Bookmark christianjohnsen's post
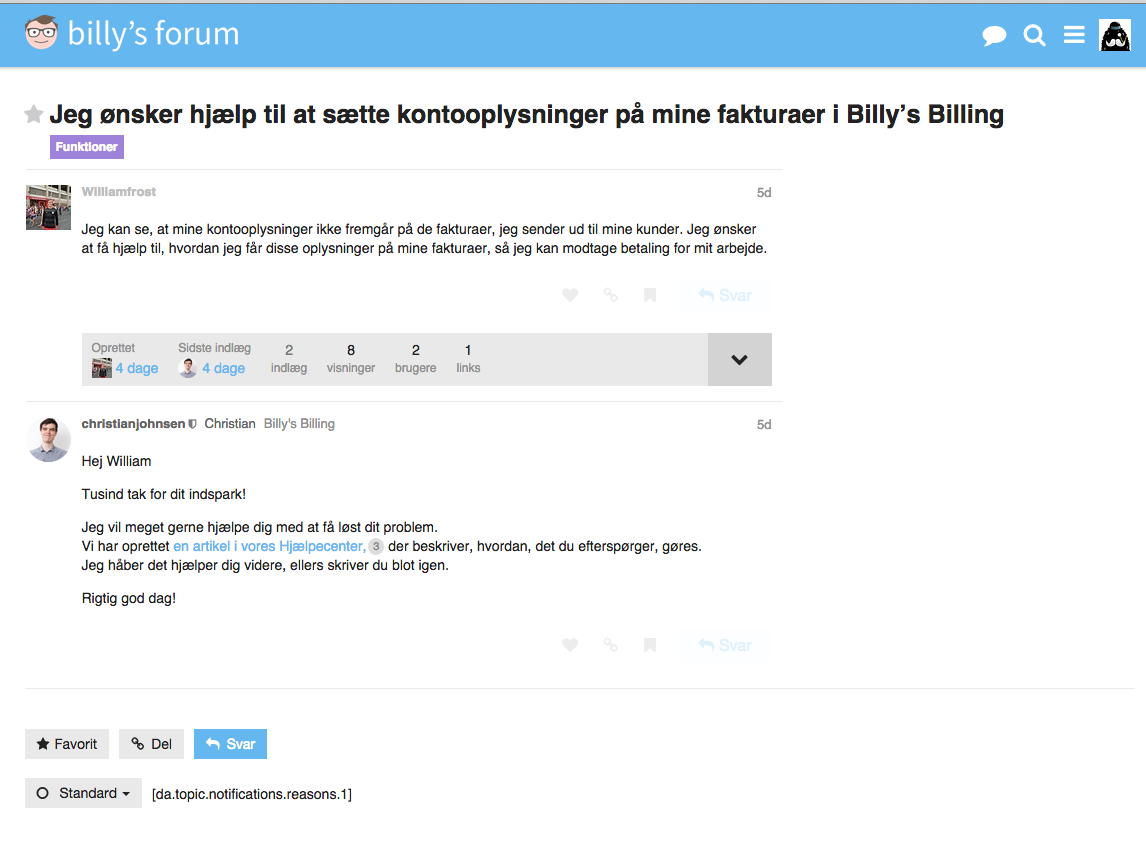 [650, 645]
